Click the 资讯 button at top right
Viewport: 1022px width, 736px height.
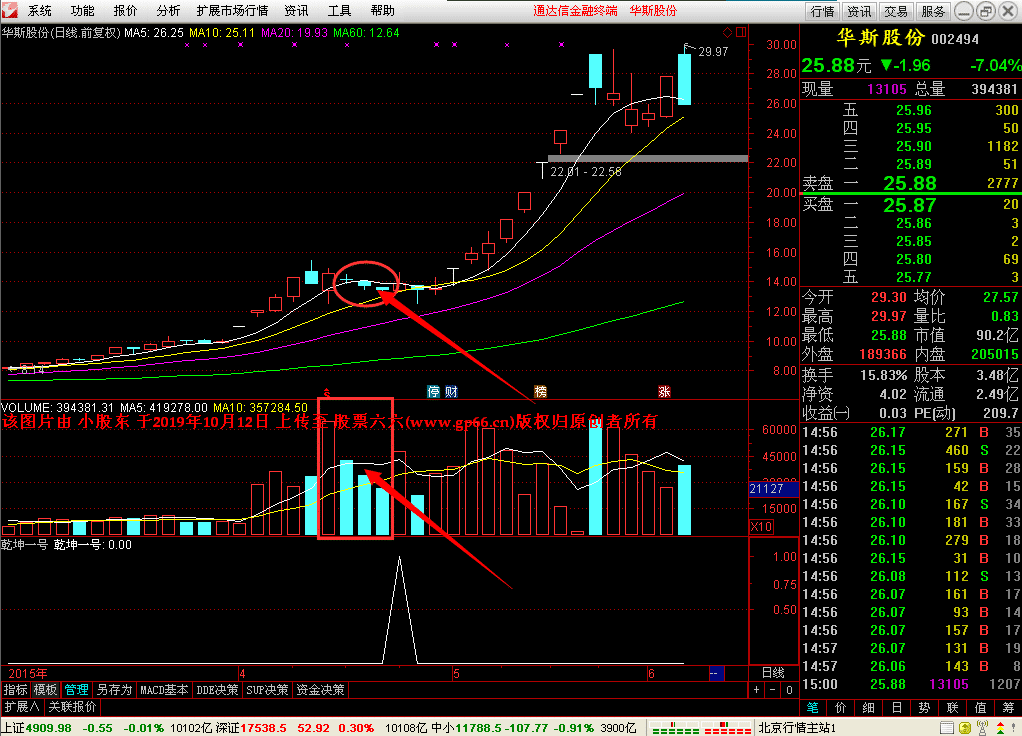tap(859, 11)
